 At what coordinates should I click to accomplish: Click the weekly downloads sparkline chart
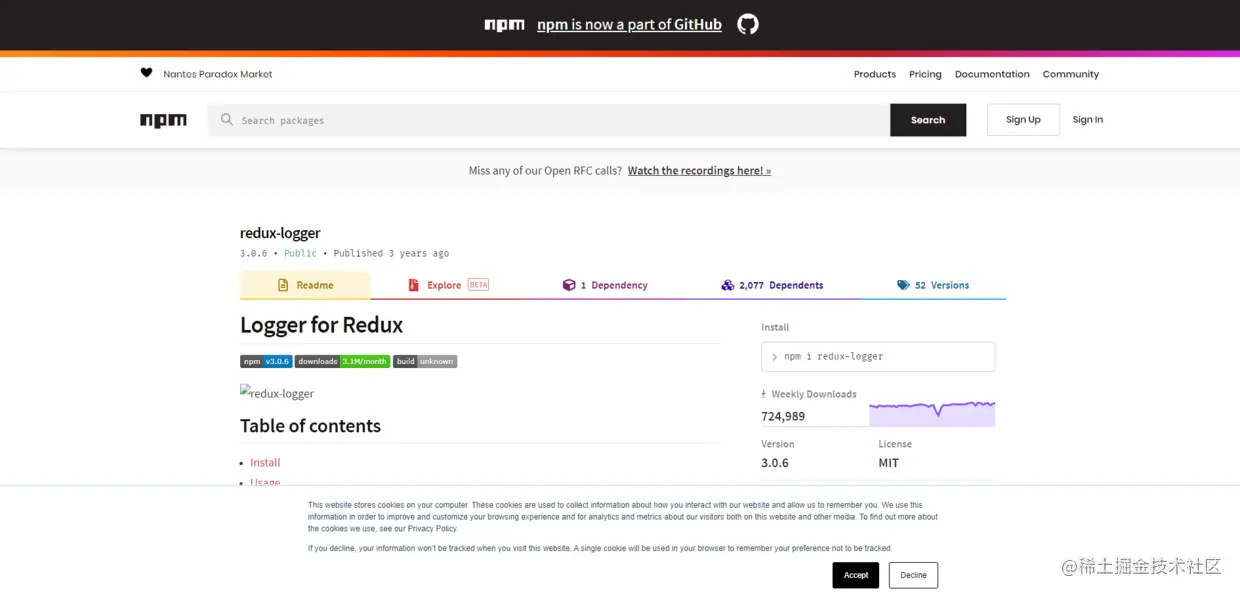[x=932, y=413]
